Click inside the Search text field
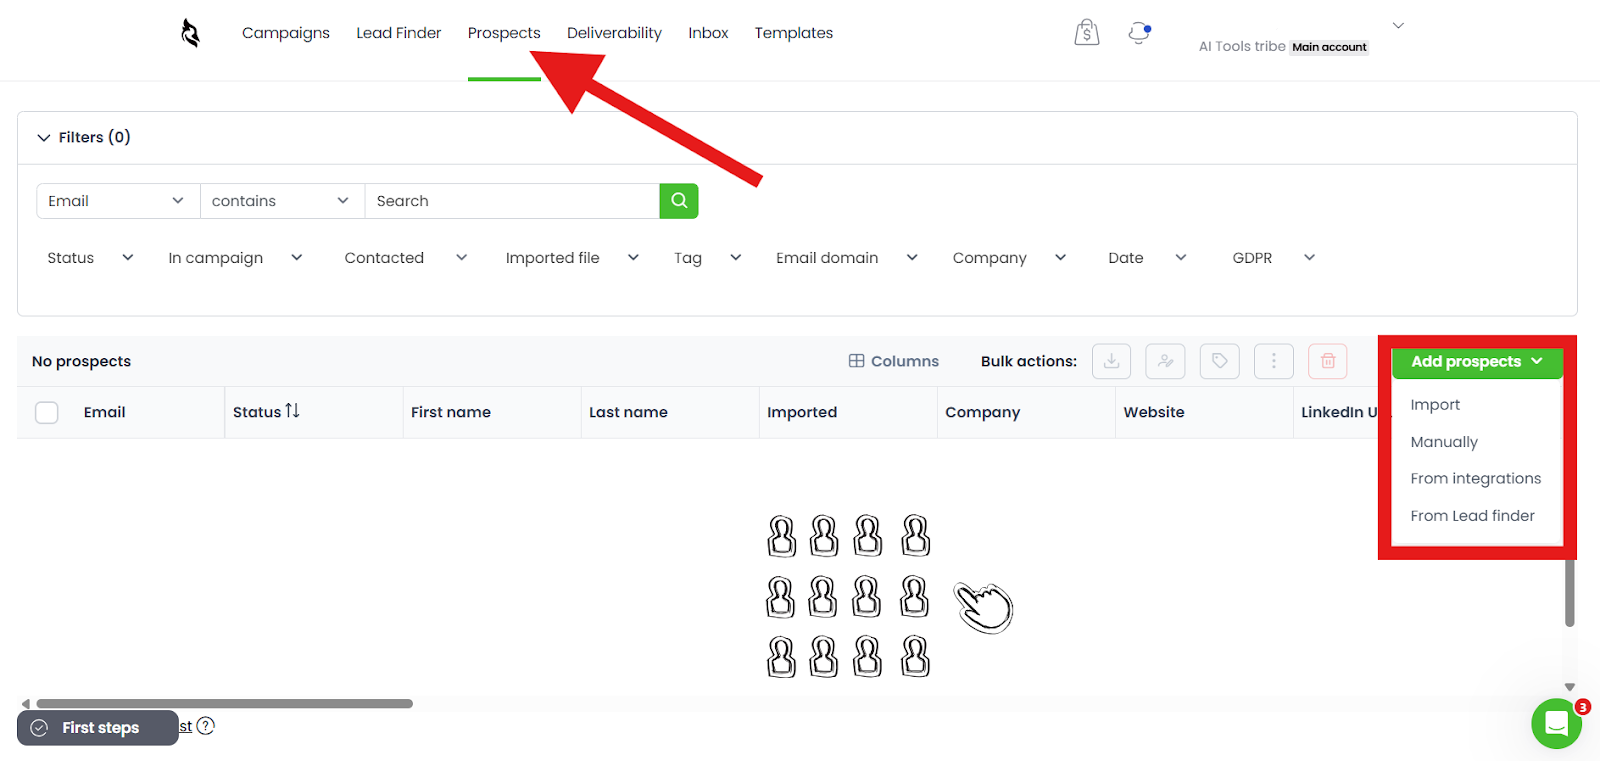This screenshot has width=1600, height=761. (x=511, y=201)
